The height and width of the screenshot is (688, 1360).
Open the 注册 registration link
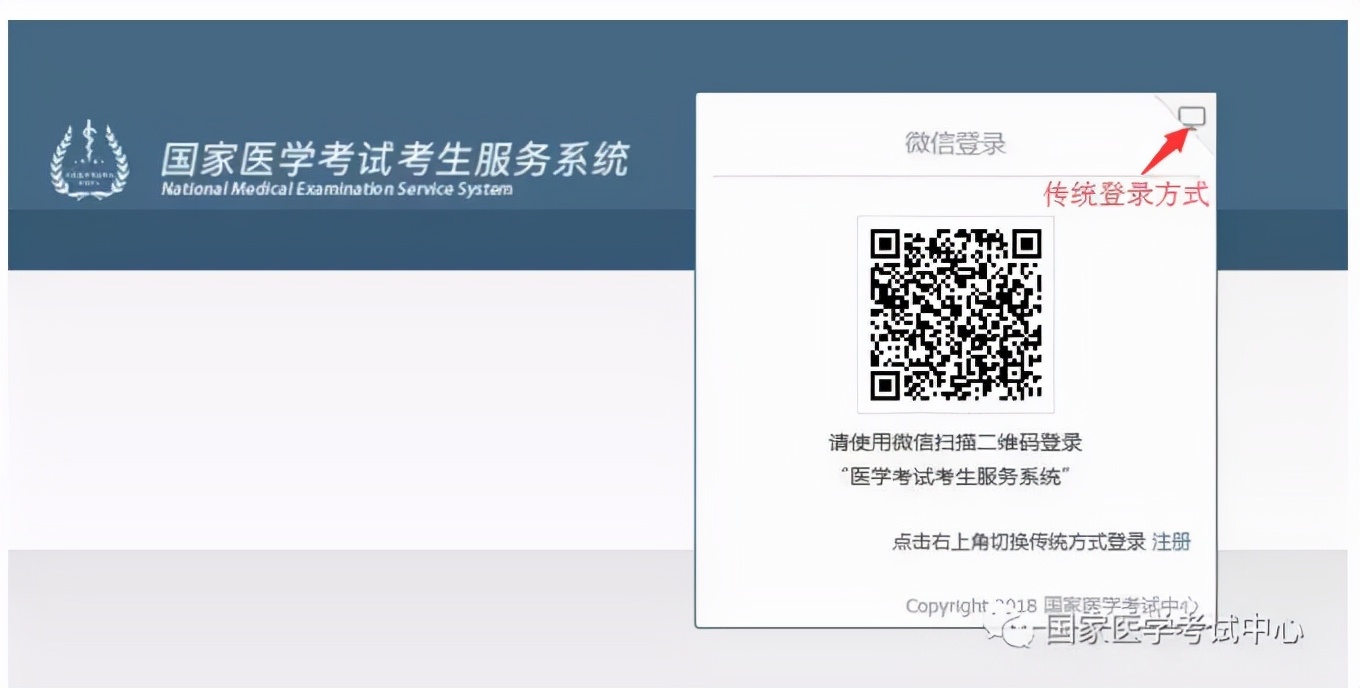[1171, 541]
